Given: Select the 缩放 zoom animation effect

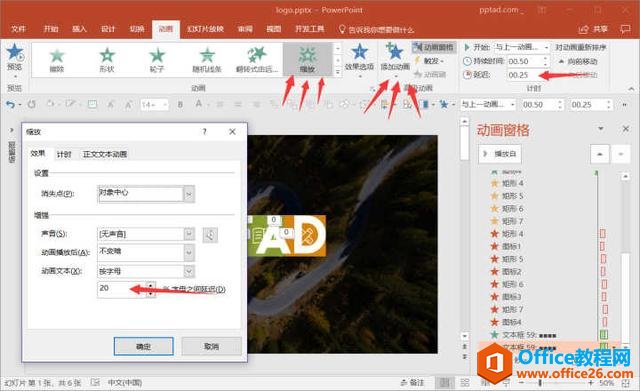Looking at the screenshot, I should point(307,60).
